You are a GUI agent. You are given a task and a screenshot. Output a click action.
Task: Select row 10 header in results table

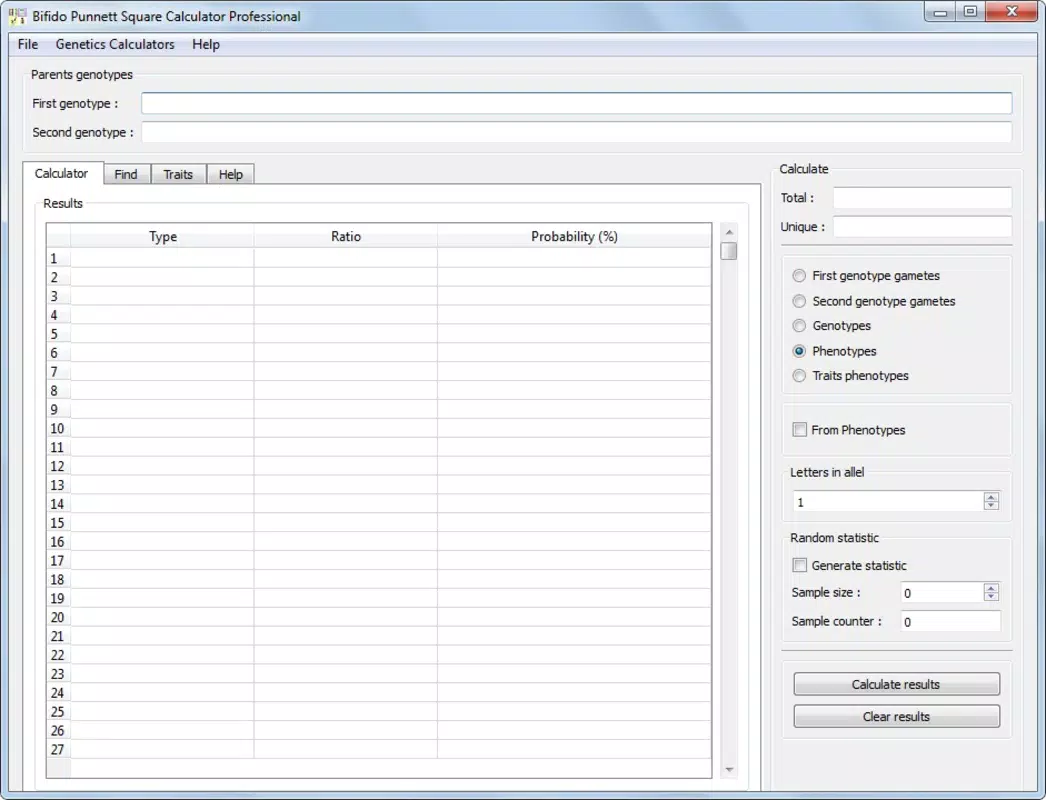58,428
